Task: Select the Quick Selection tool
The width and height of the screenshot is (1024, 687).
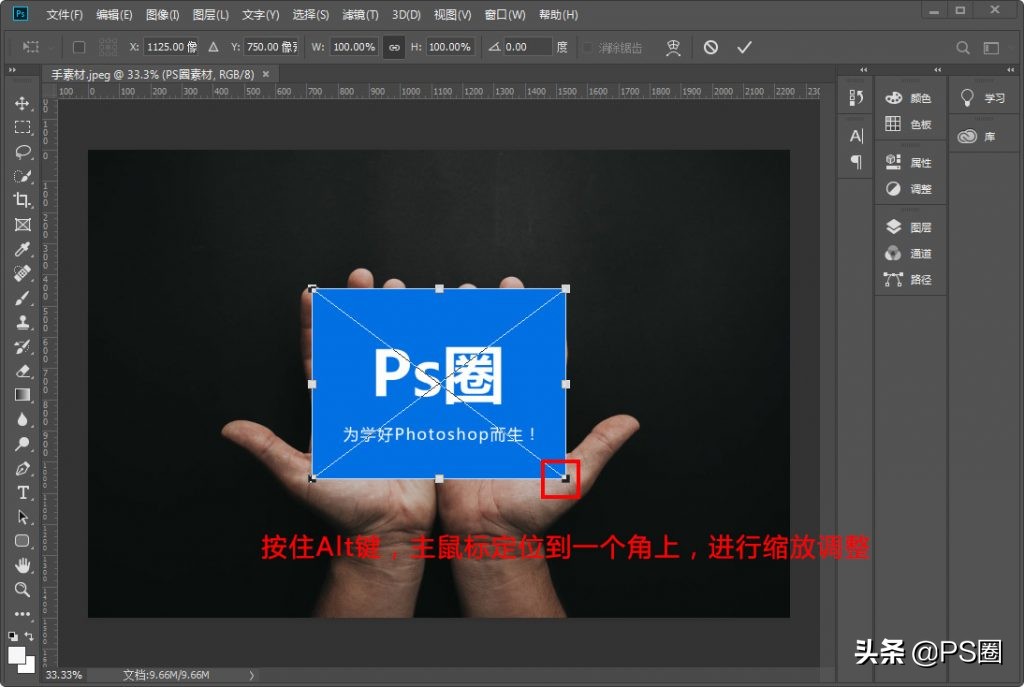Action: 22,176
